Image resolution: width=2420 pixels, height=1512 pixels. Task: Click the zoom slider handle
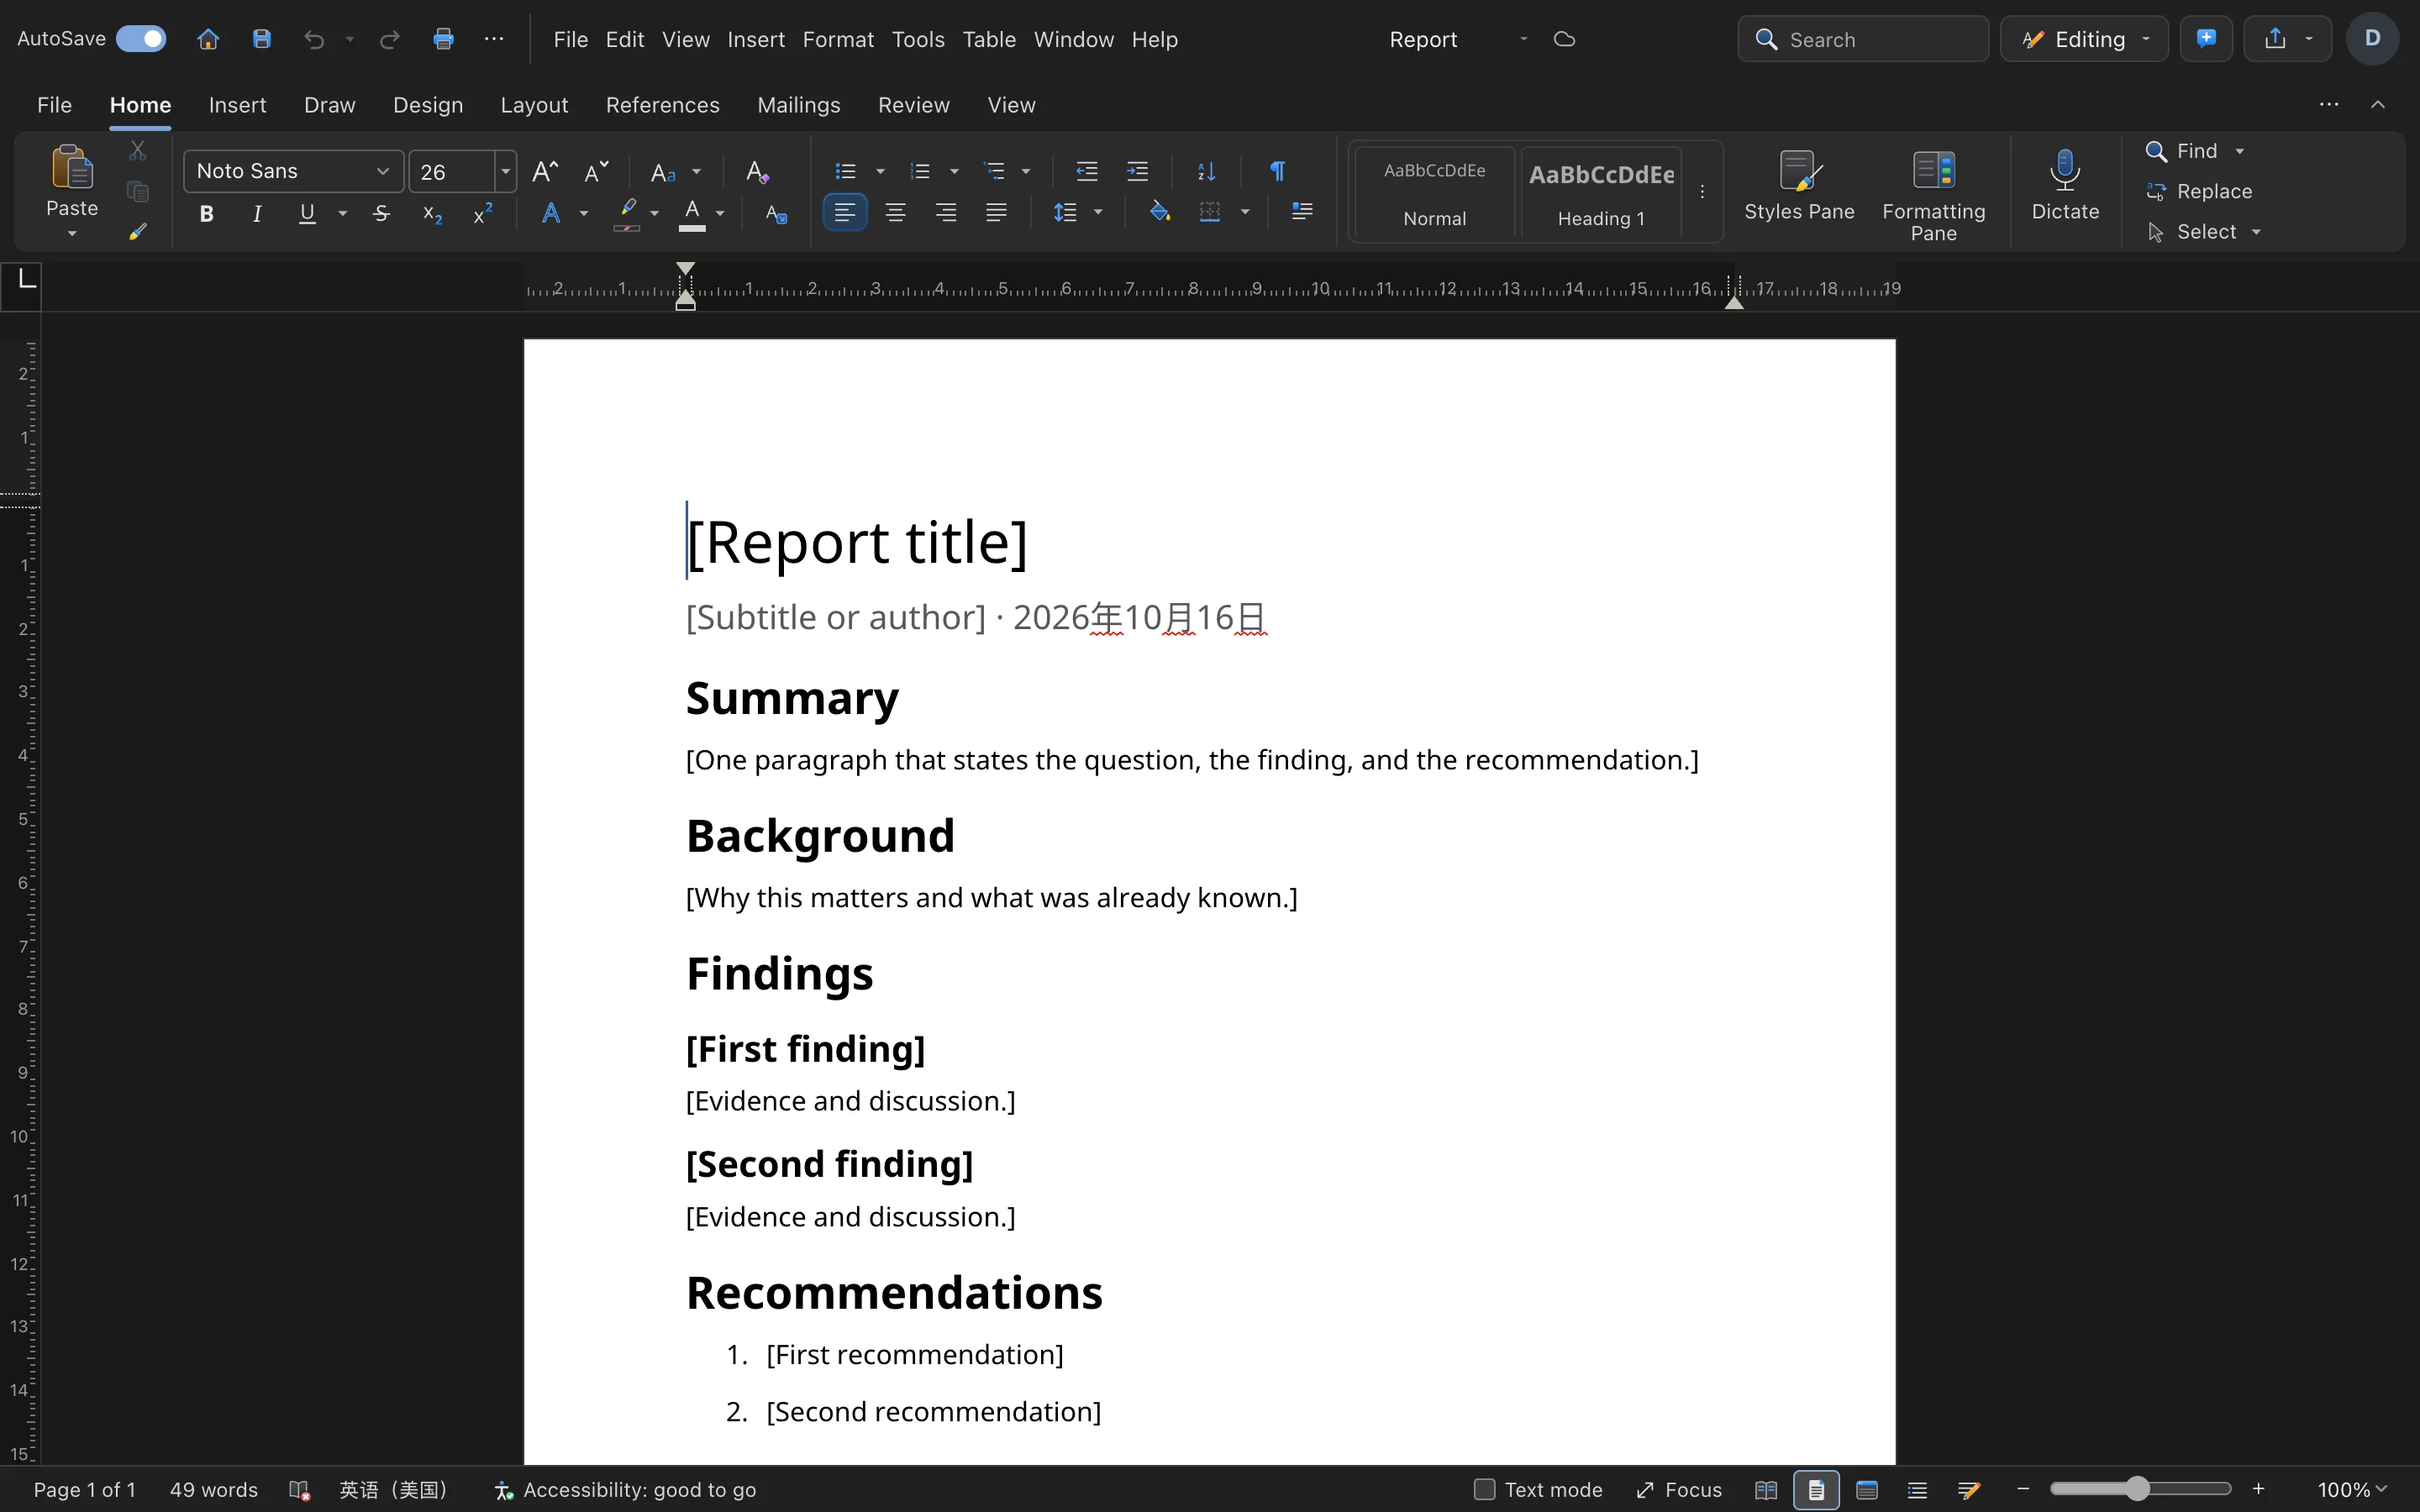pyautogui.click(x=2137, y=1489)
